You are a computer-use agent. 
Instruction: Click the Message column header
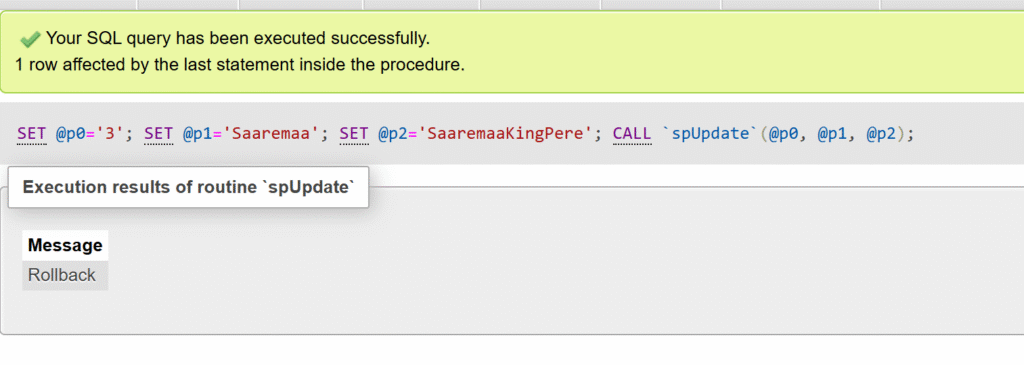[x=65, y=246]
